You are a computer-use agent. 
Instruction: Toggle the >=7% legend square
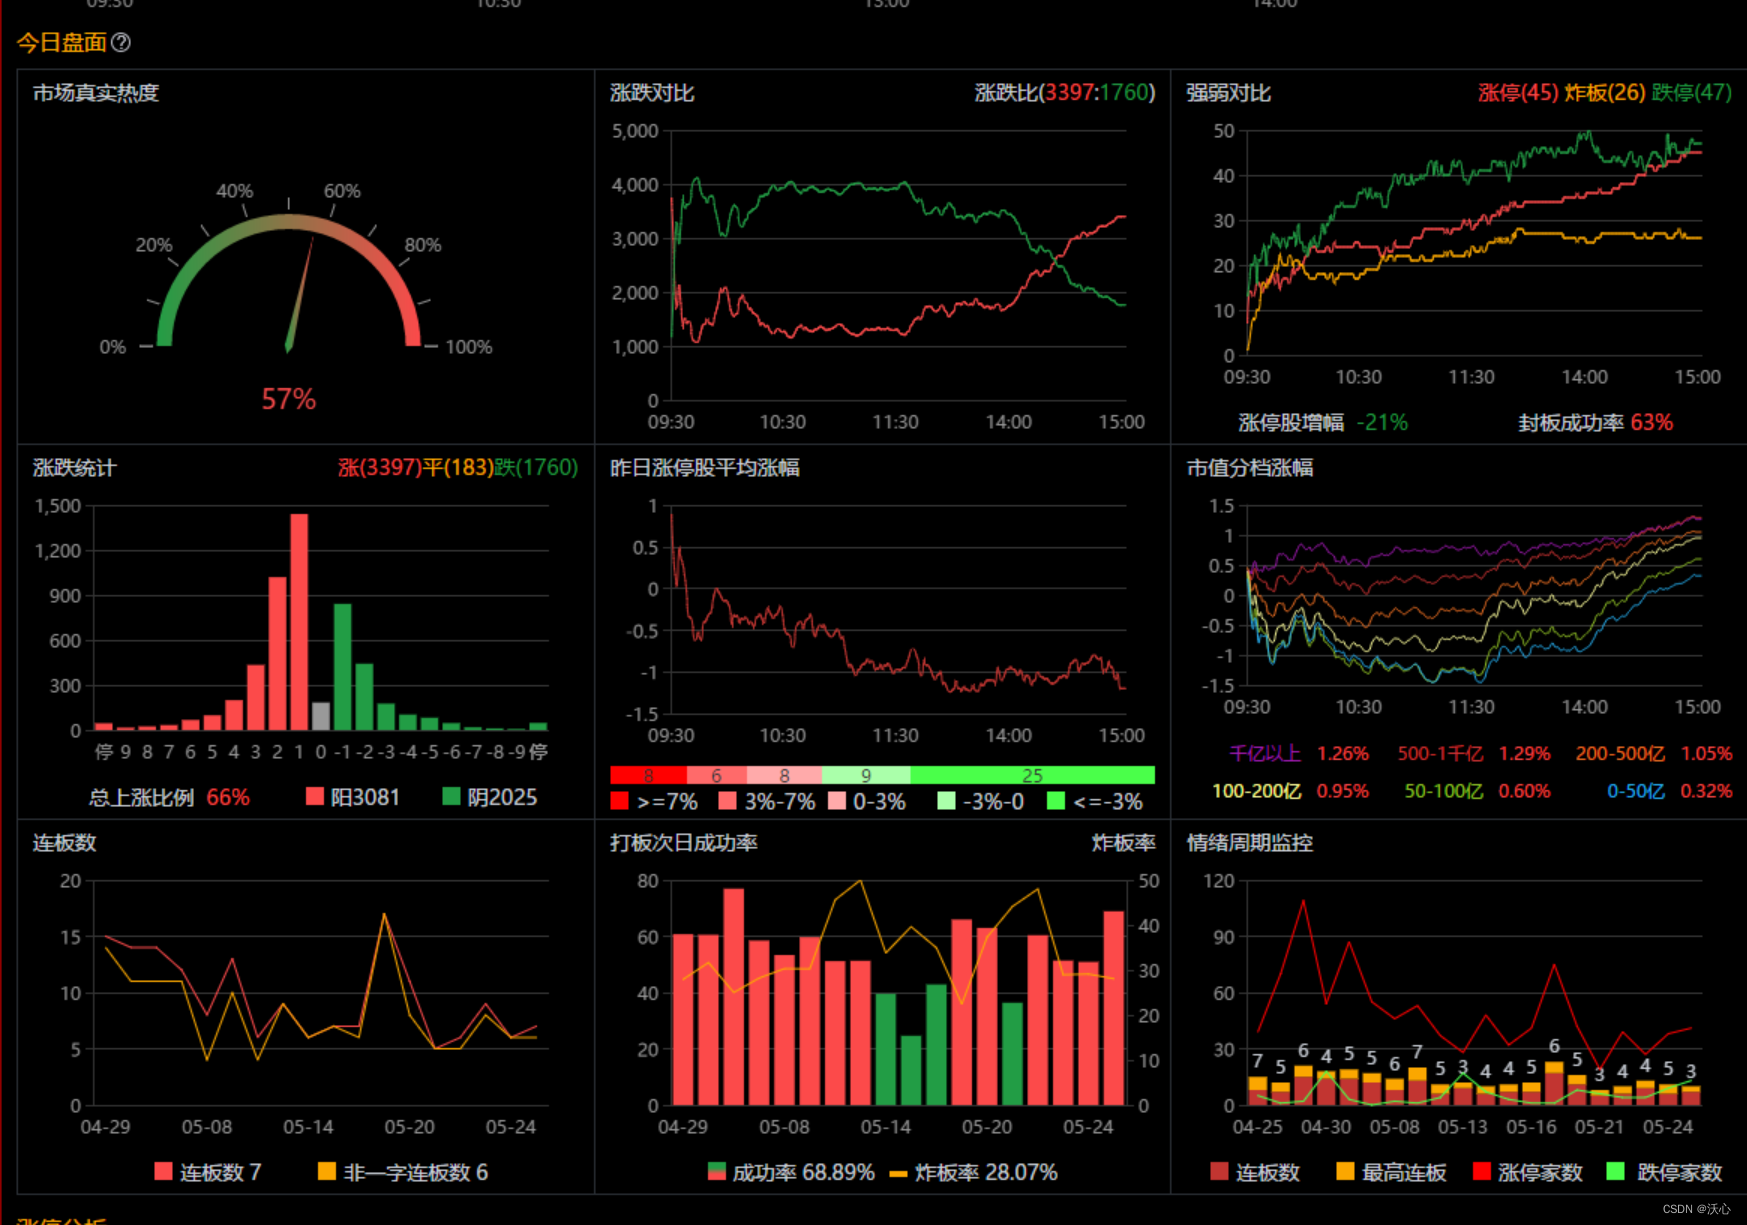tap(619, 801)
